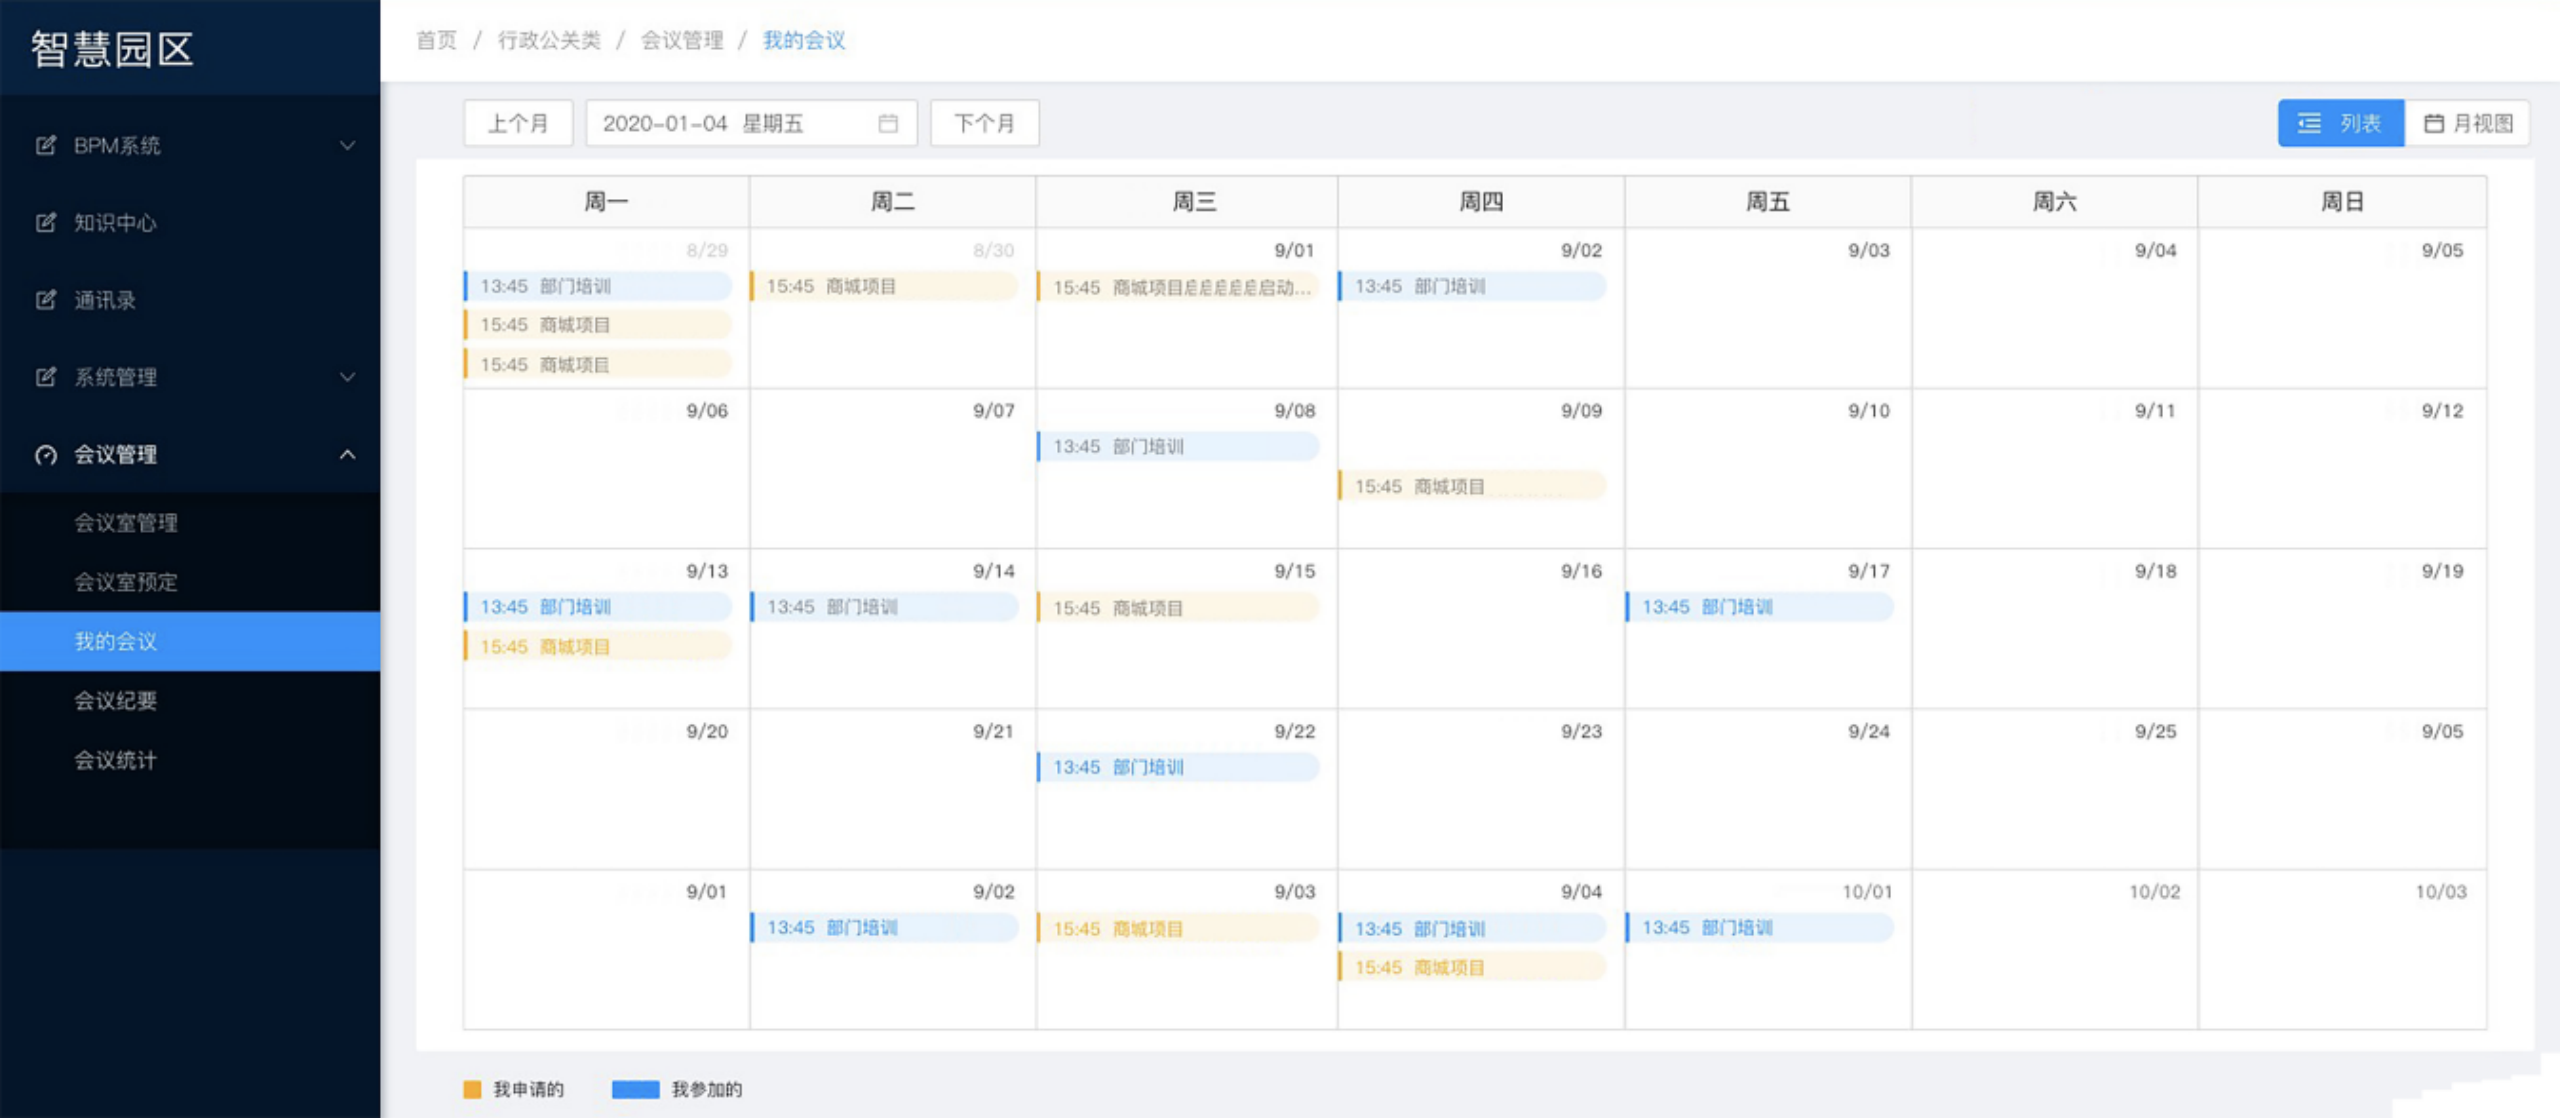Click the 知识中心 sidebar icon
The width and height of the screenshot is (2560, 1118).
pos(46,222)
